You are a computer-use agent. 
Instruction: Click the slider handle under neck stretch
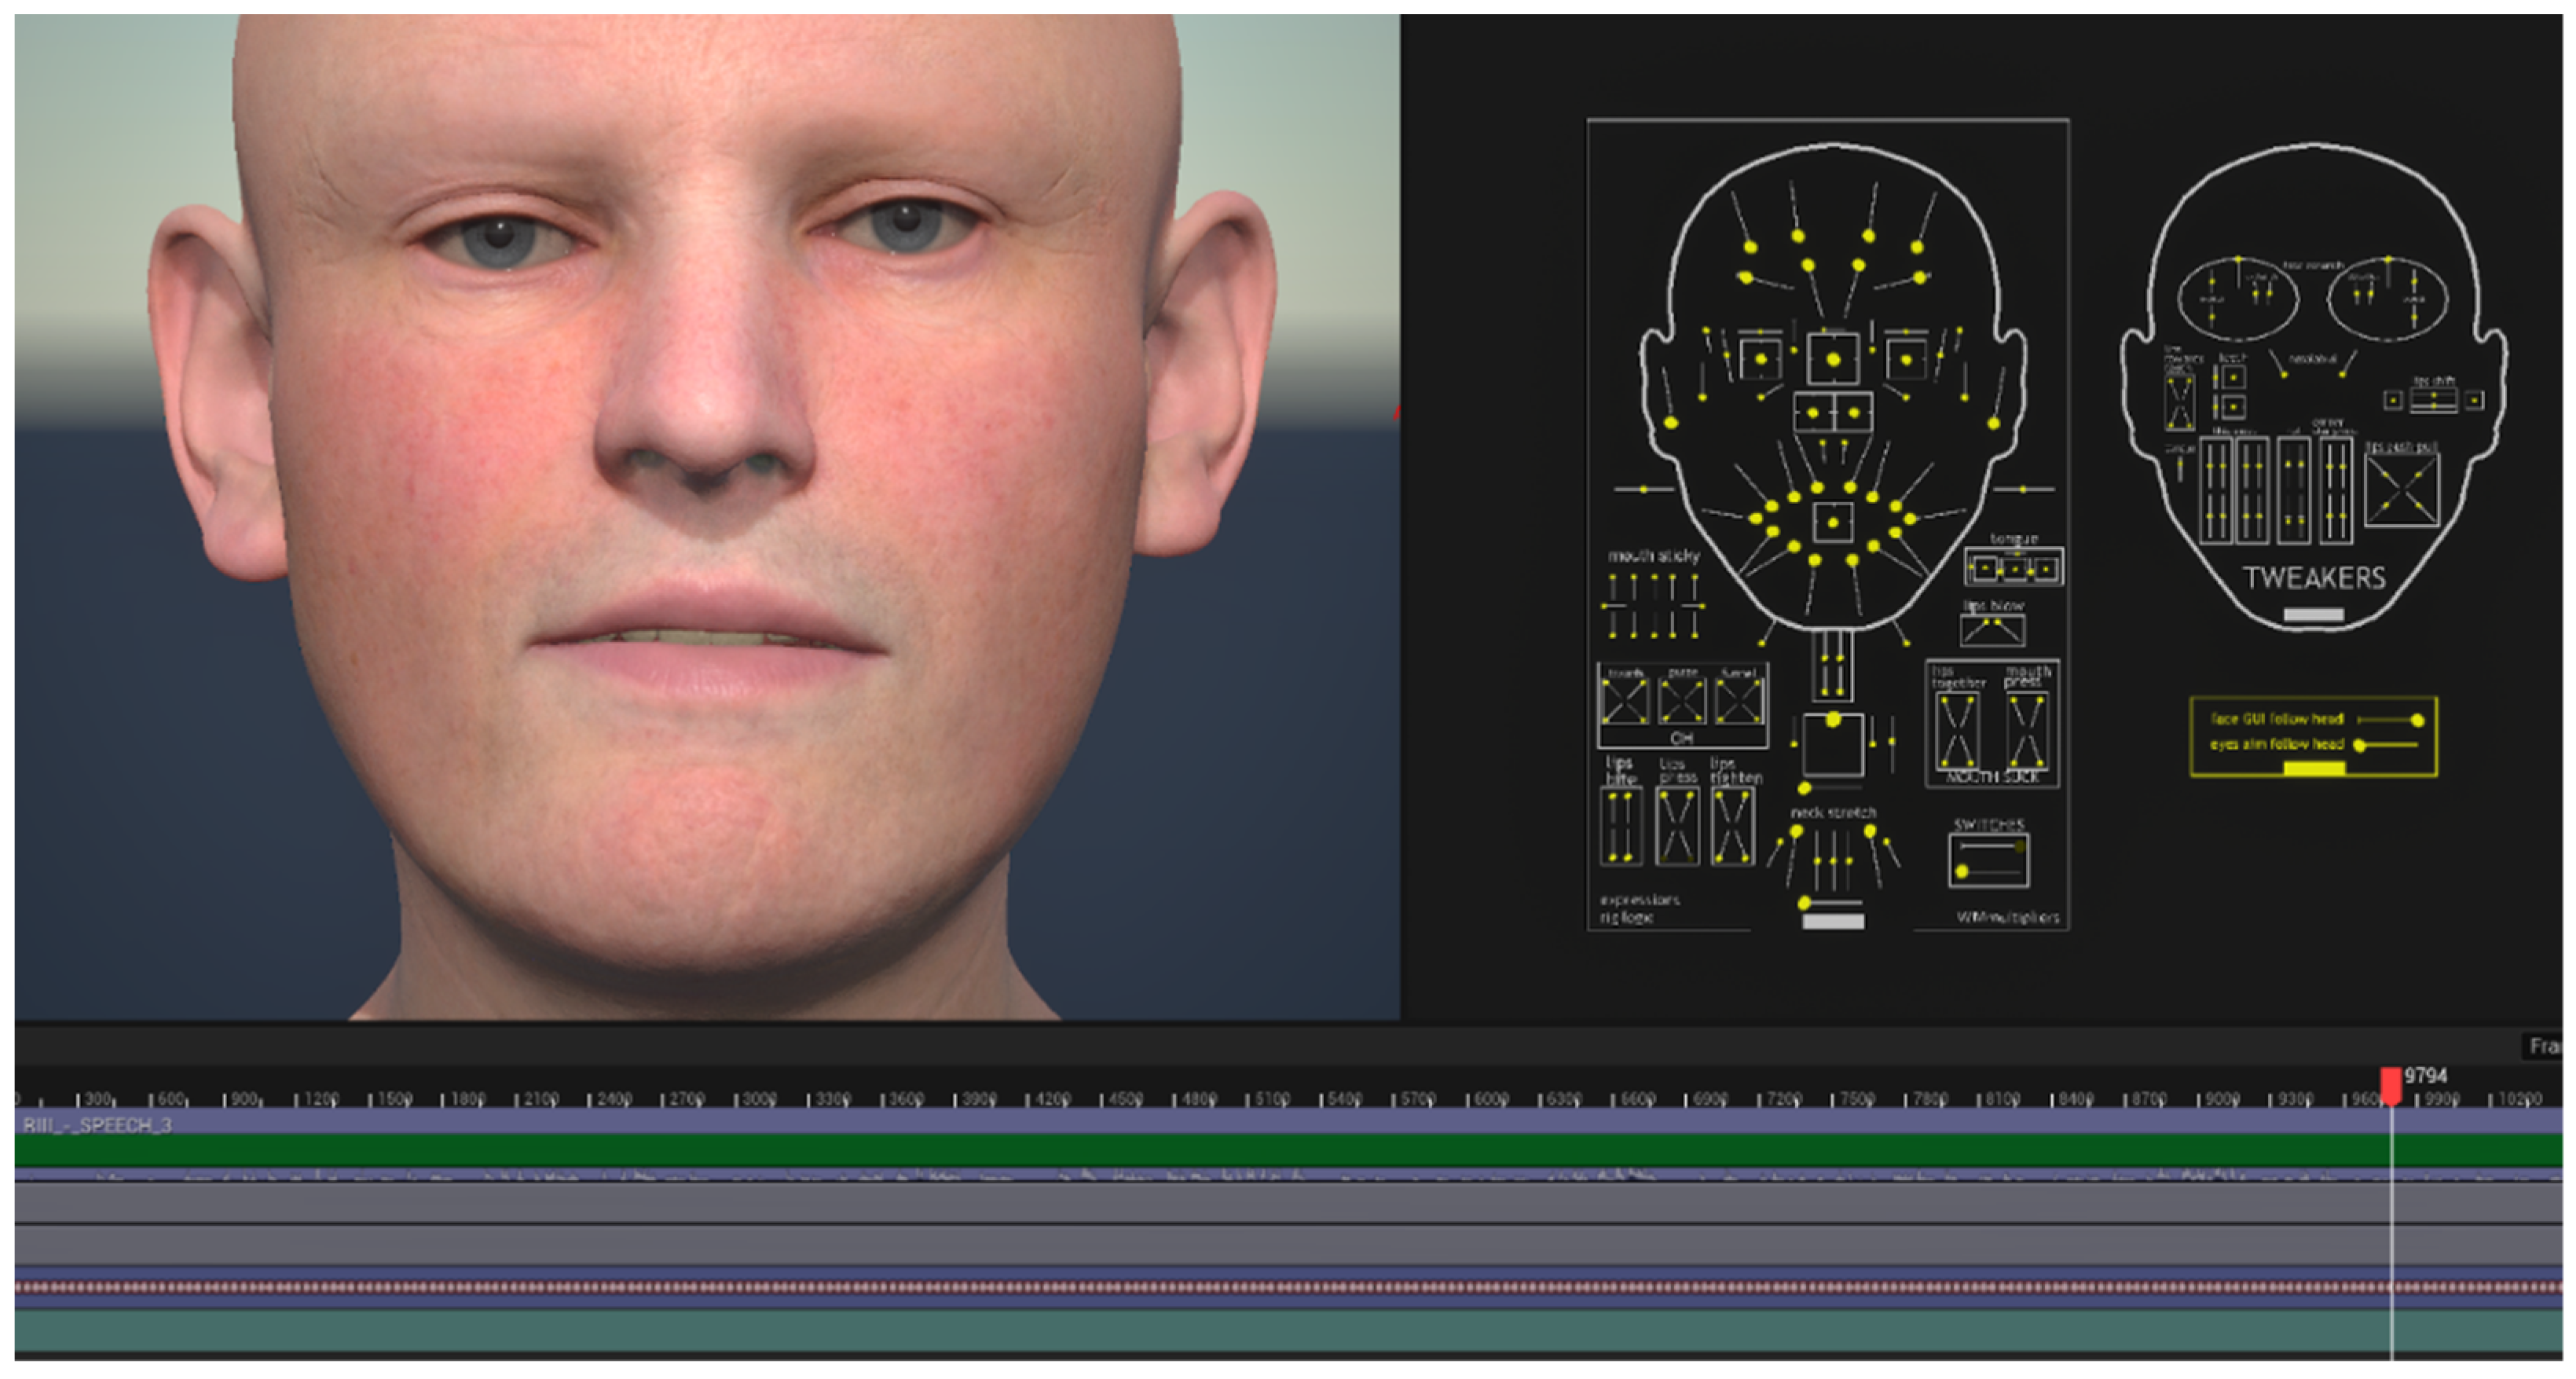click(x=1805, y=903)
